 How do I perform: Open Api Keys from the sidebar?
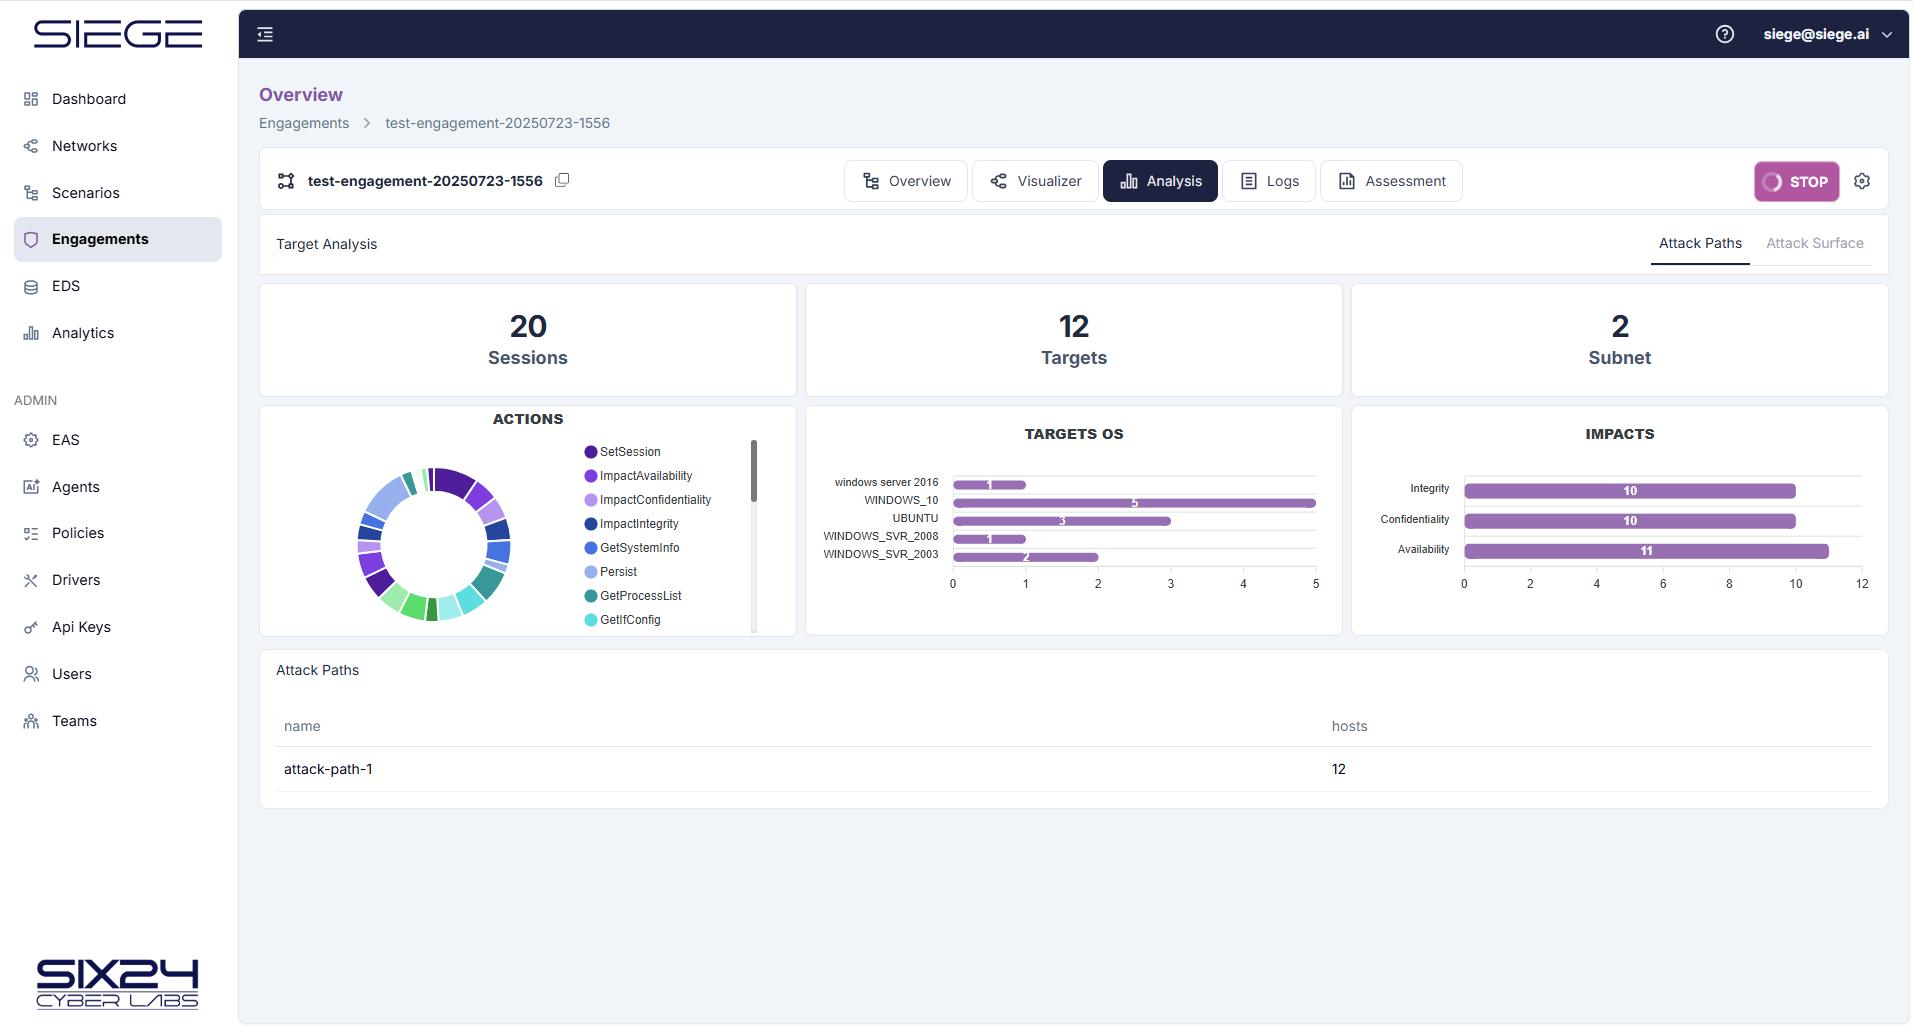tap(80, 626)
